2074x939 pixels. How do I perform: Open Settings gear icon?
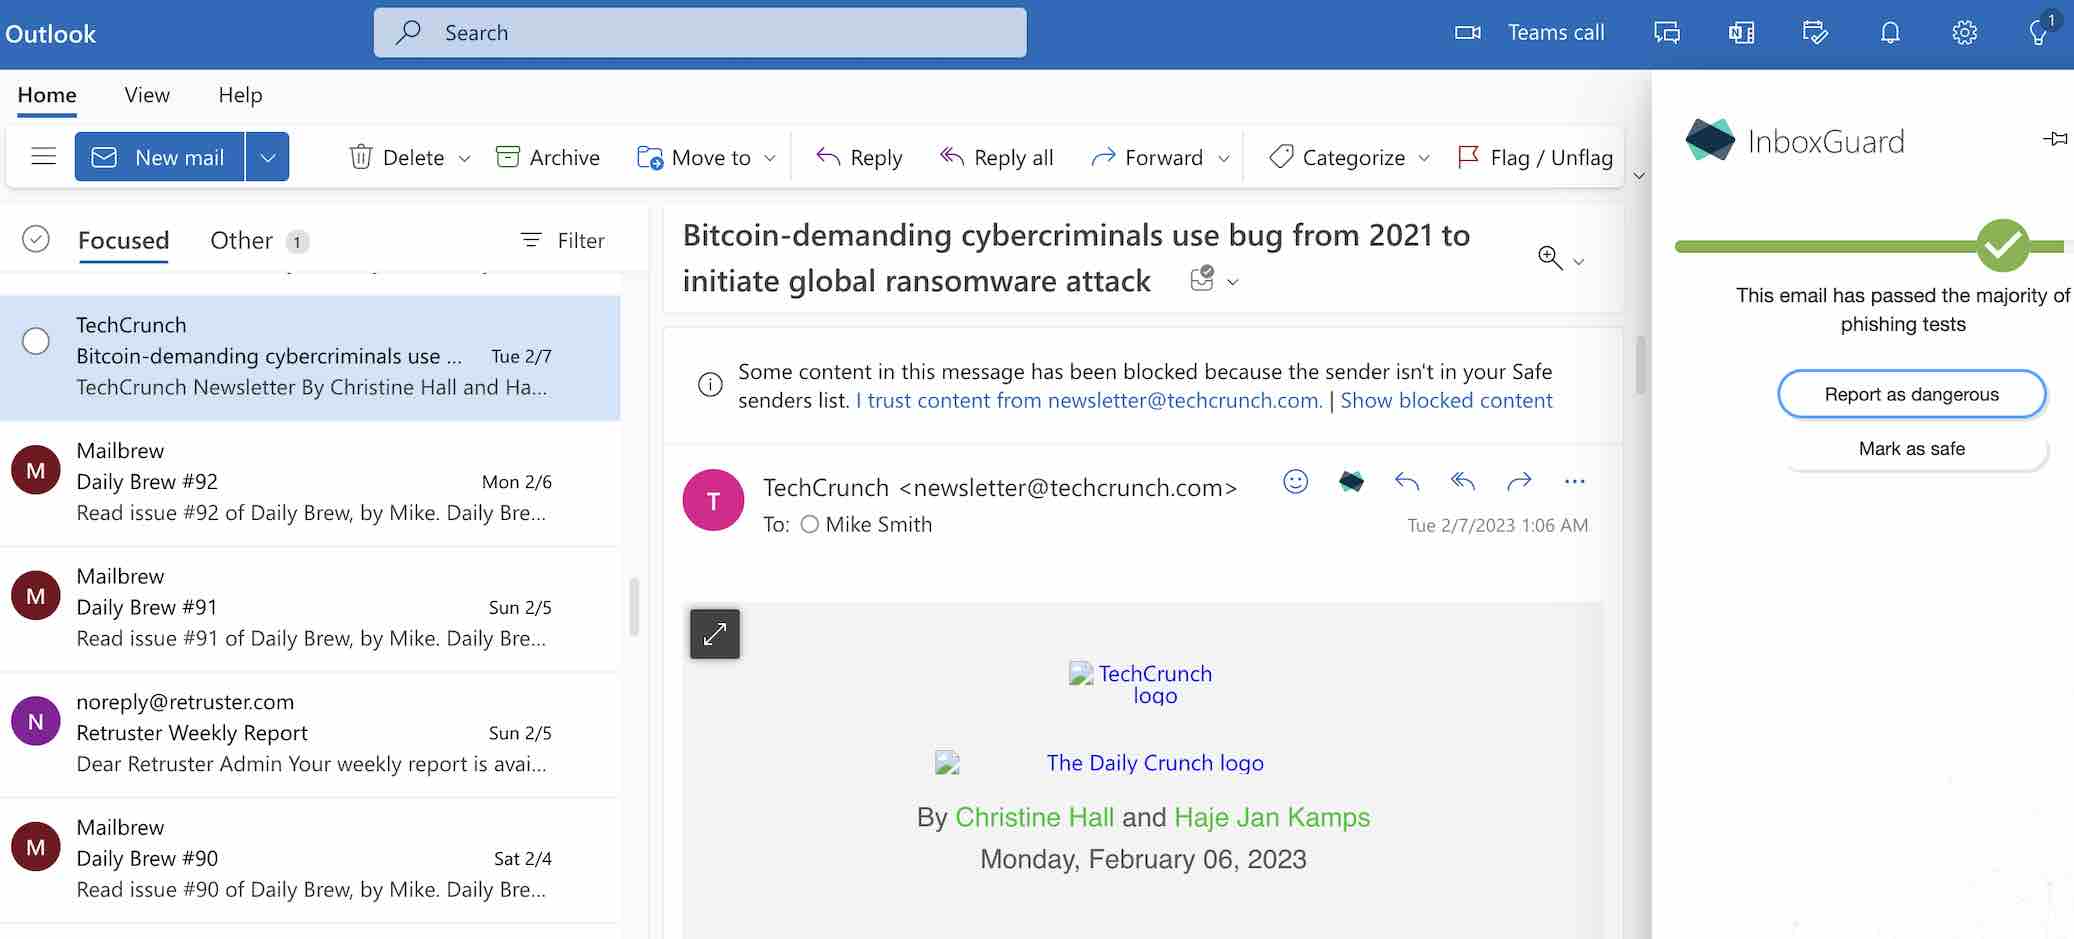click(x=1964, y=33)
